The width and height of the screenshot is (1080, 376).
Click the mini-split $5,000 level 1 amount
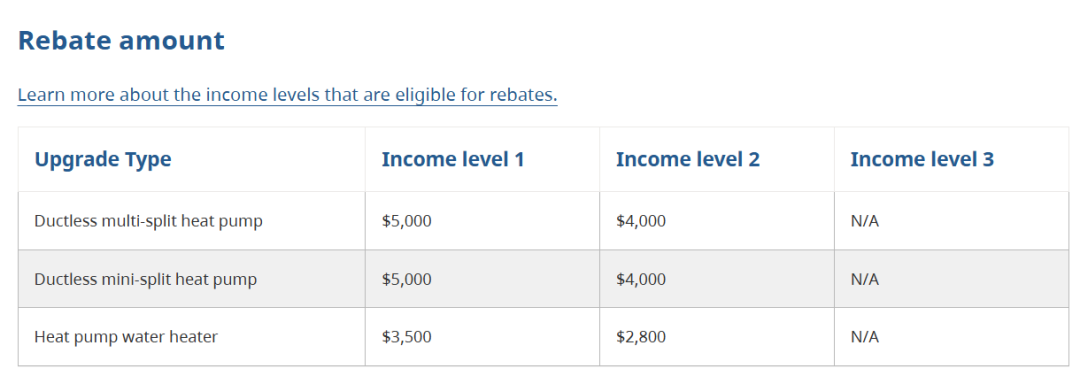coord(406,280)
